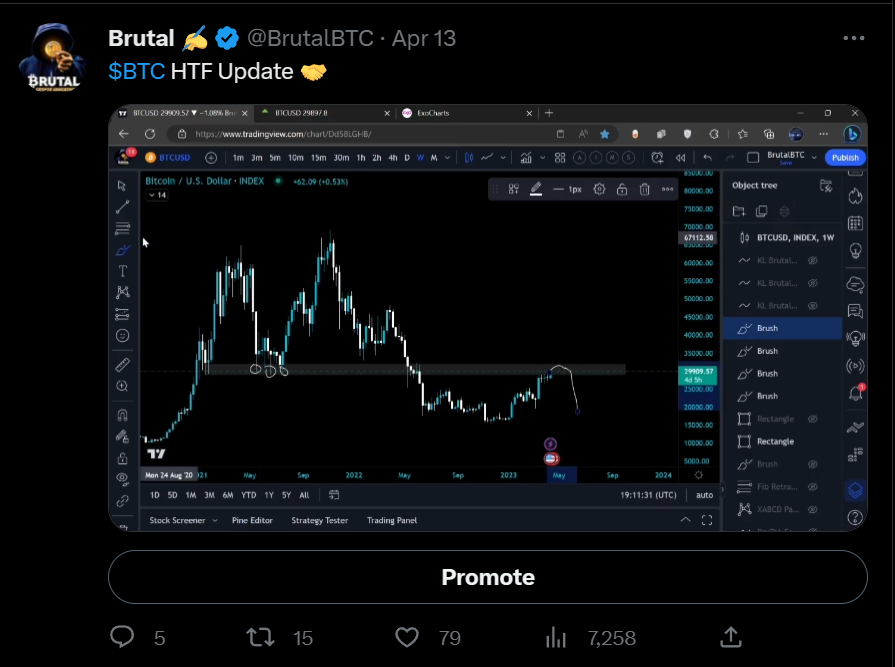Toggle lock all drawing tools
This screenshot has width=895, height=667.
click(x=122, y=458)
